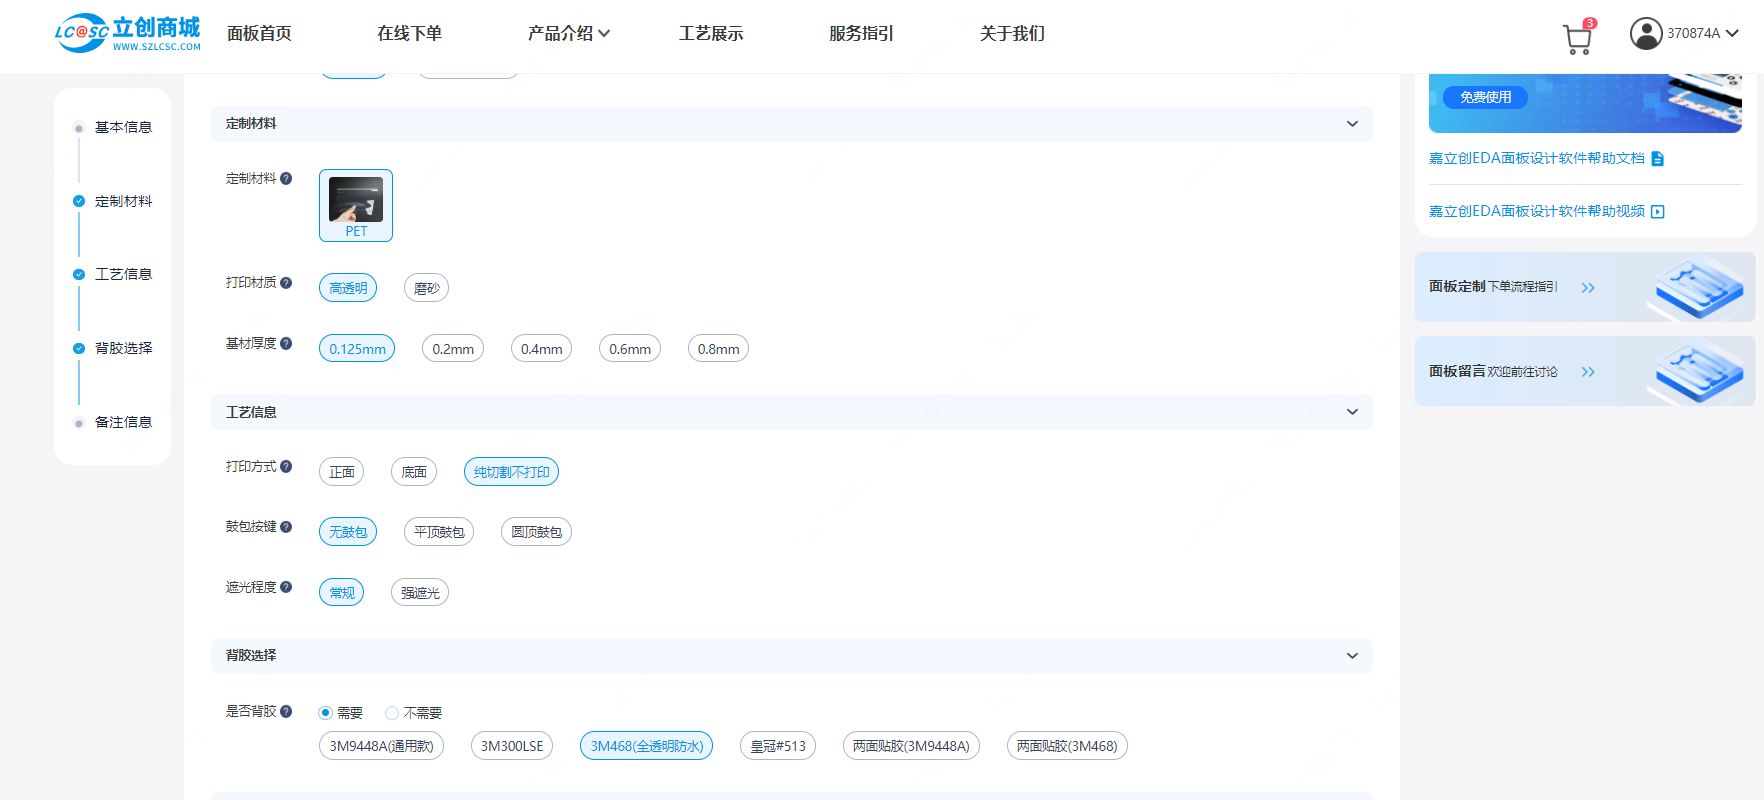Choose 皇冠#513 adhesive
The image size is (1764, 800).
[778, 746]
